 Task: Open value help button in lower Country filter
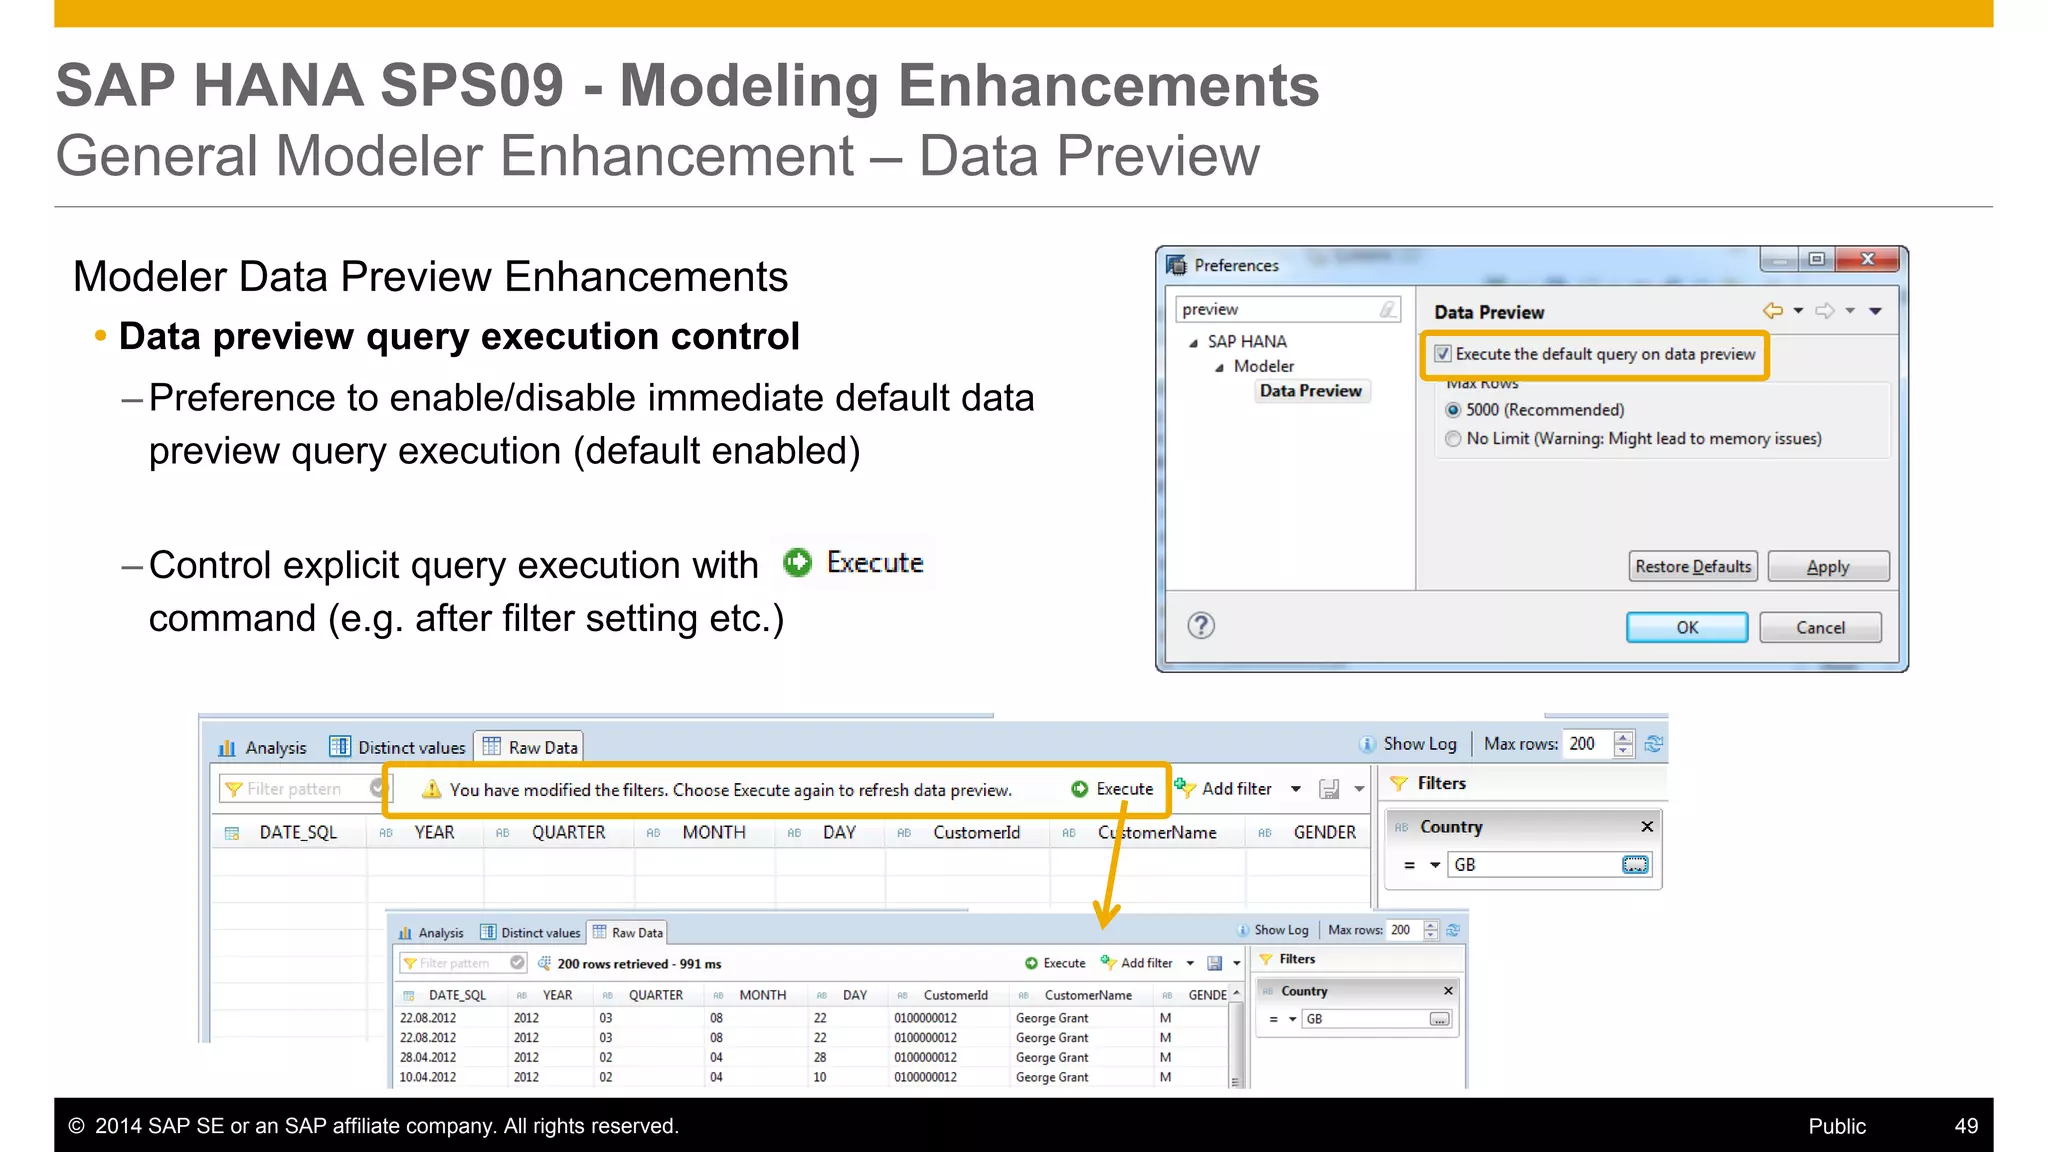(1439, 1019)
